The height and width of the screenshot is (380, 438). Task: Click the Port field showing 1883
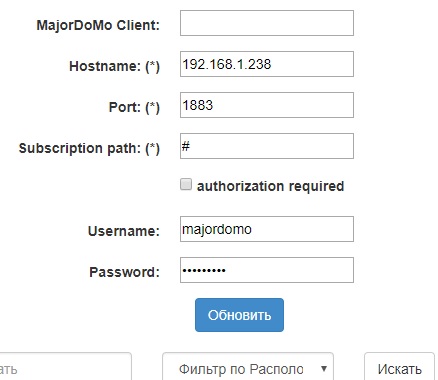267,105
